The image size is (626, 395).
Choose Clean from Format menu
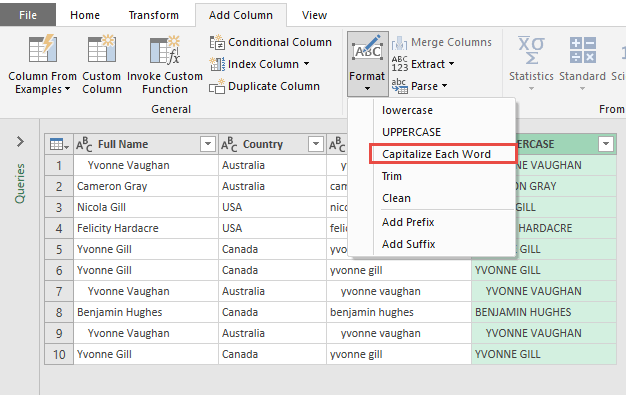(432, 198)
